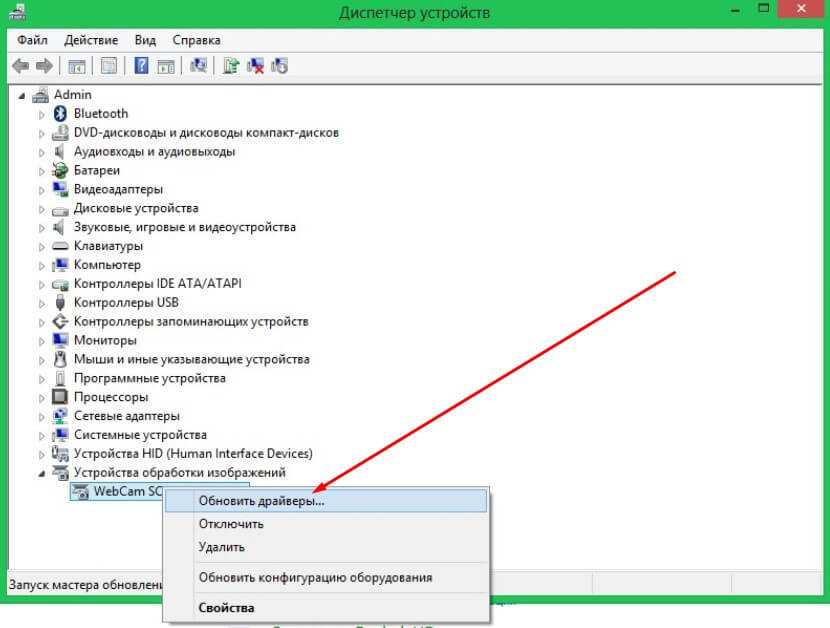This screenshot has height=628, width=830.
Task: Click the Контроллеры запоминающих устройств icon
Action: coord(60,321)
